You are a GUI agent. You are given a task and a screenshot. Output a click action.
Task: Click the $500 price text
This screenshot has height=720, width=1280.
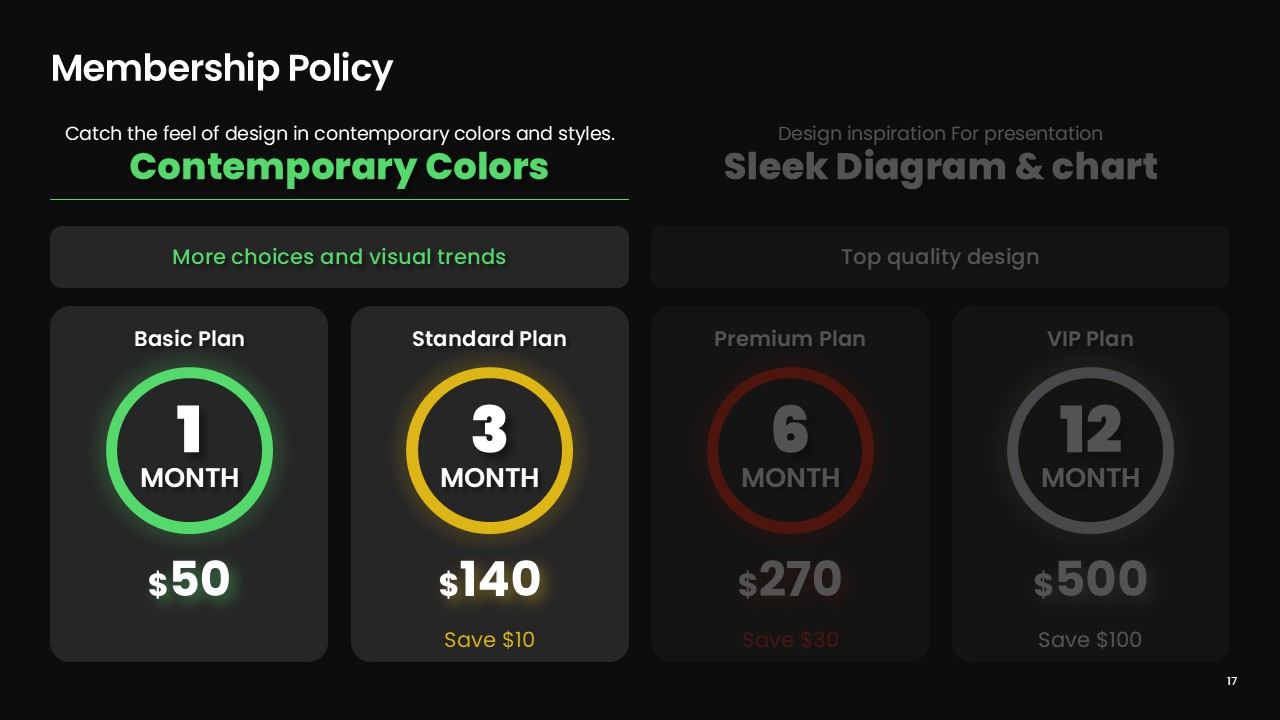tap(1090, 580)
